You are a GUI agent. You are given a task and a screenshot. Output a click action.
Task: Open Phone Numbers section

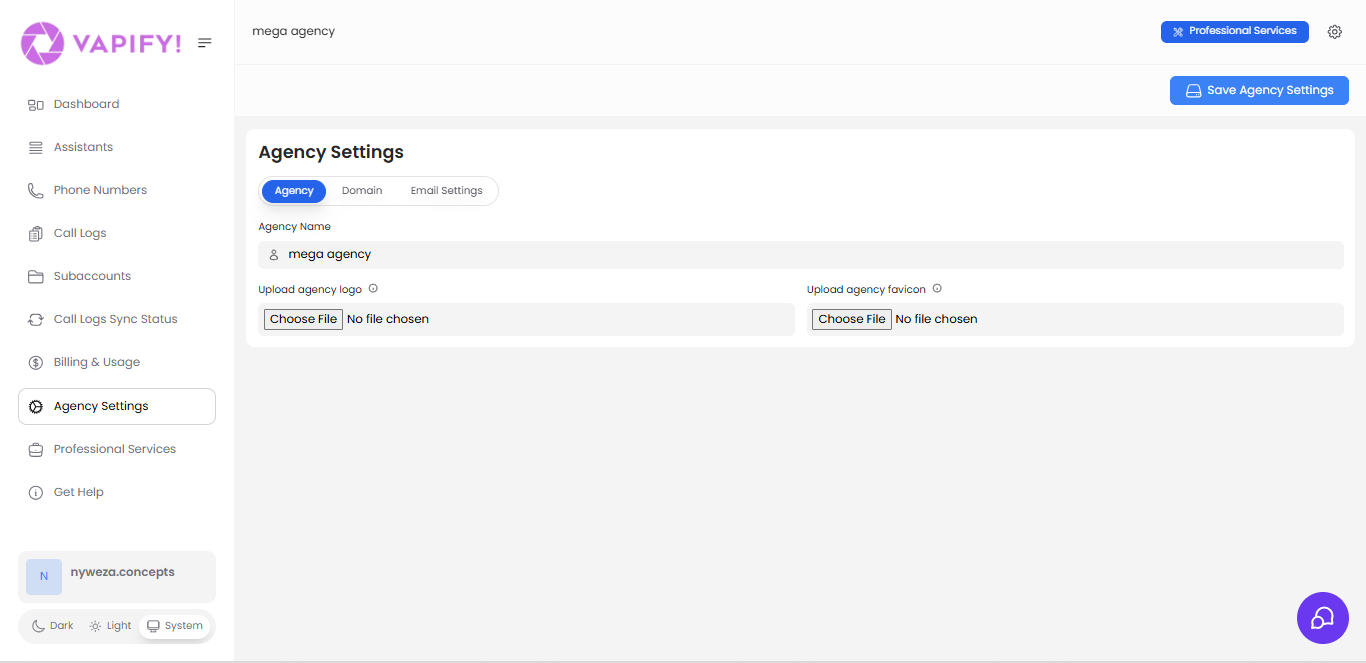pos(100,189)
